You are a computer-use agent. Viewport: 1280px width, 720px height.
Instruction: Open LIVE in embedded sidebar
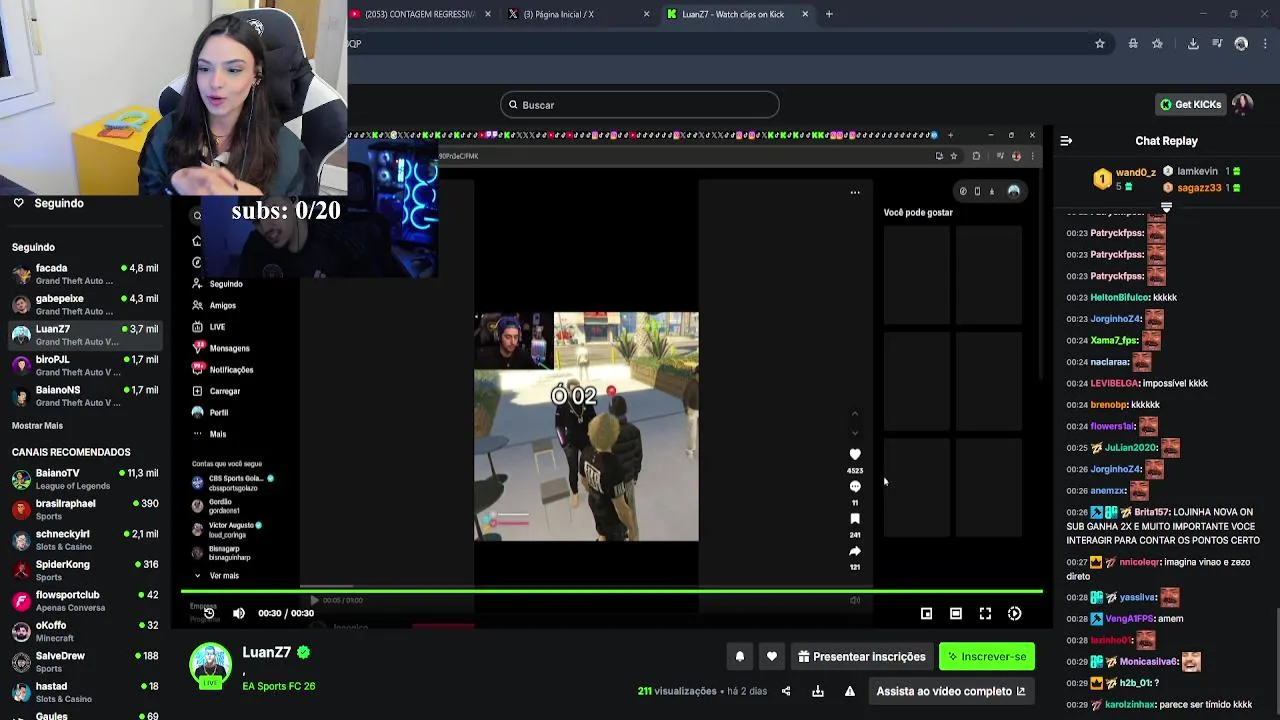(209, 327)
